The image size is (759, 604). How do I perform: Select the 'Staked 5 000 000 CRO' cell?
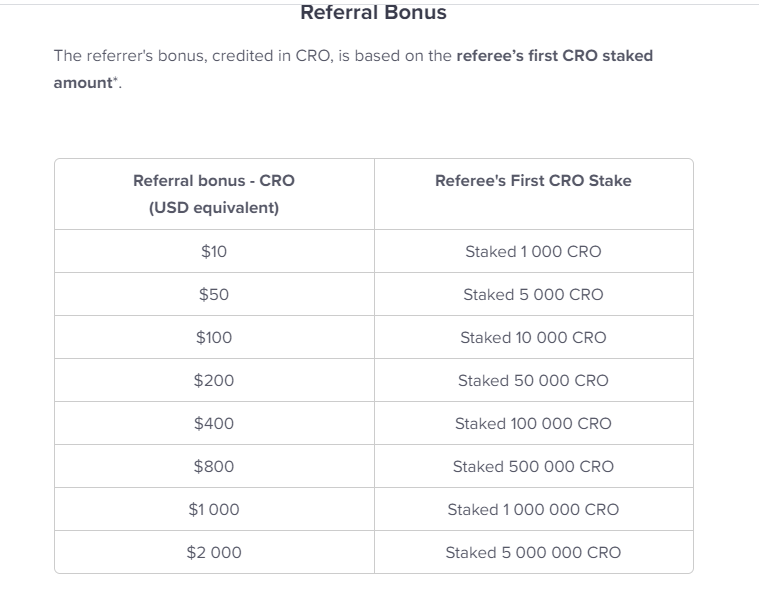point(533,552)
